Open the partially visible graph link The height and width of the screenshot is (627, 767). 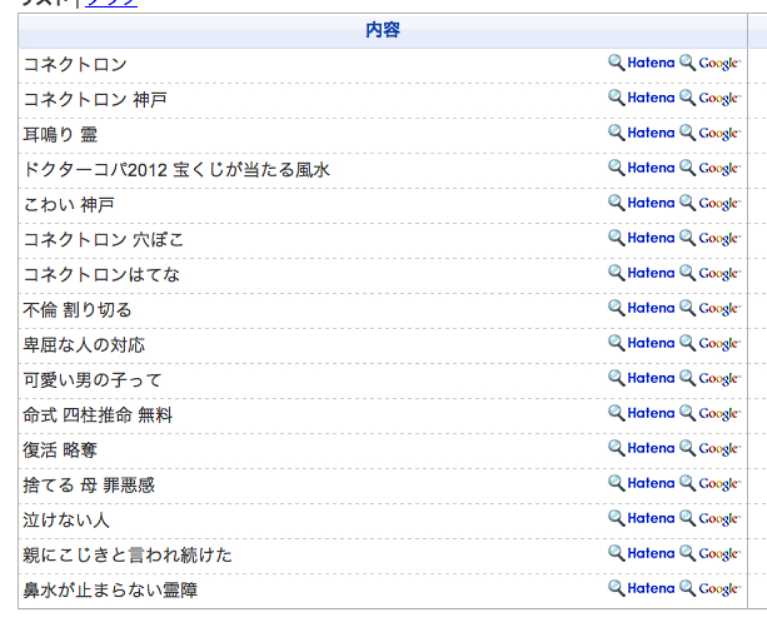[111, 2]
